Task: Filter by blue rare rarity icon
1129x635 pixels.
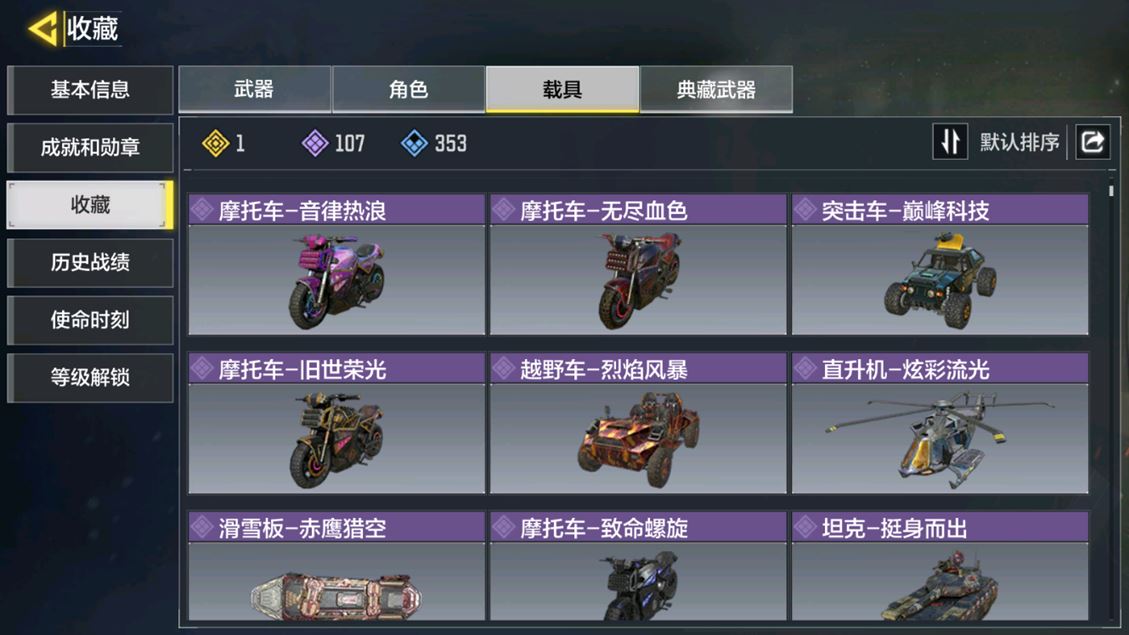Action: pos(414,143)
